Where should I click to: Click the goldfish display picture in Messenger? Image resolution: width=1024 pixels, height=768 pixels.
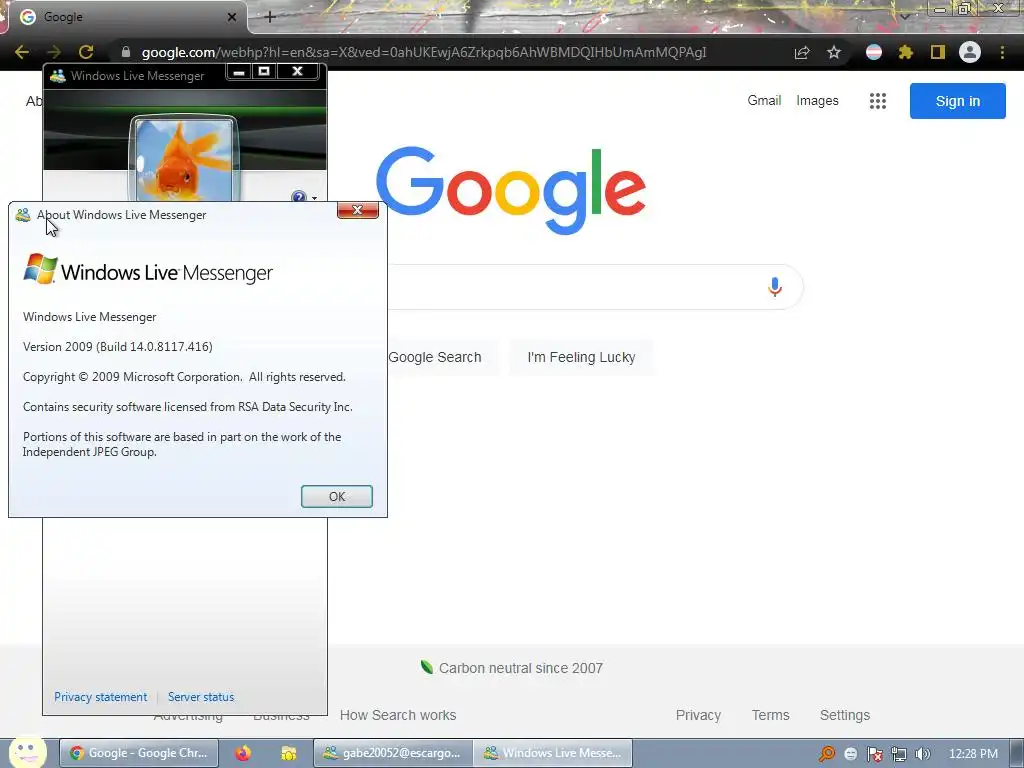184,159
